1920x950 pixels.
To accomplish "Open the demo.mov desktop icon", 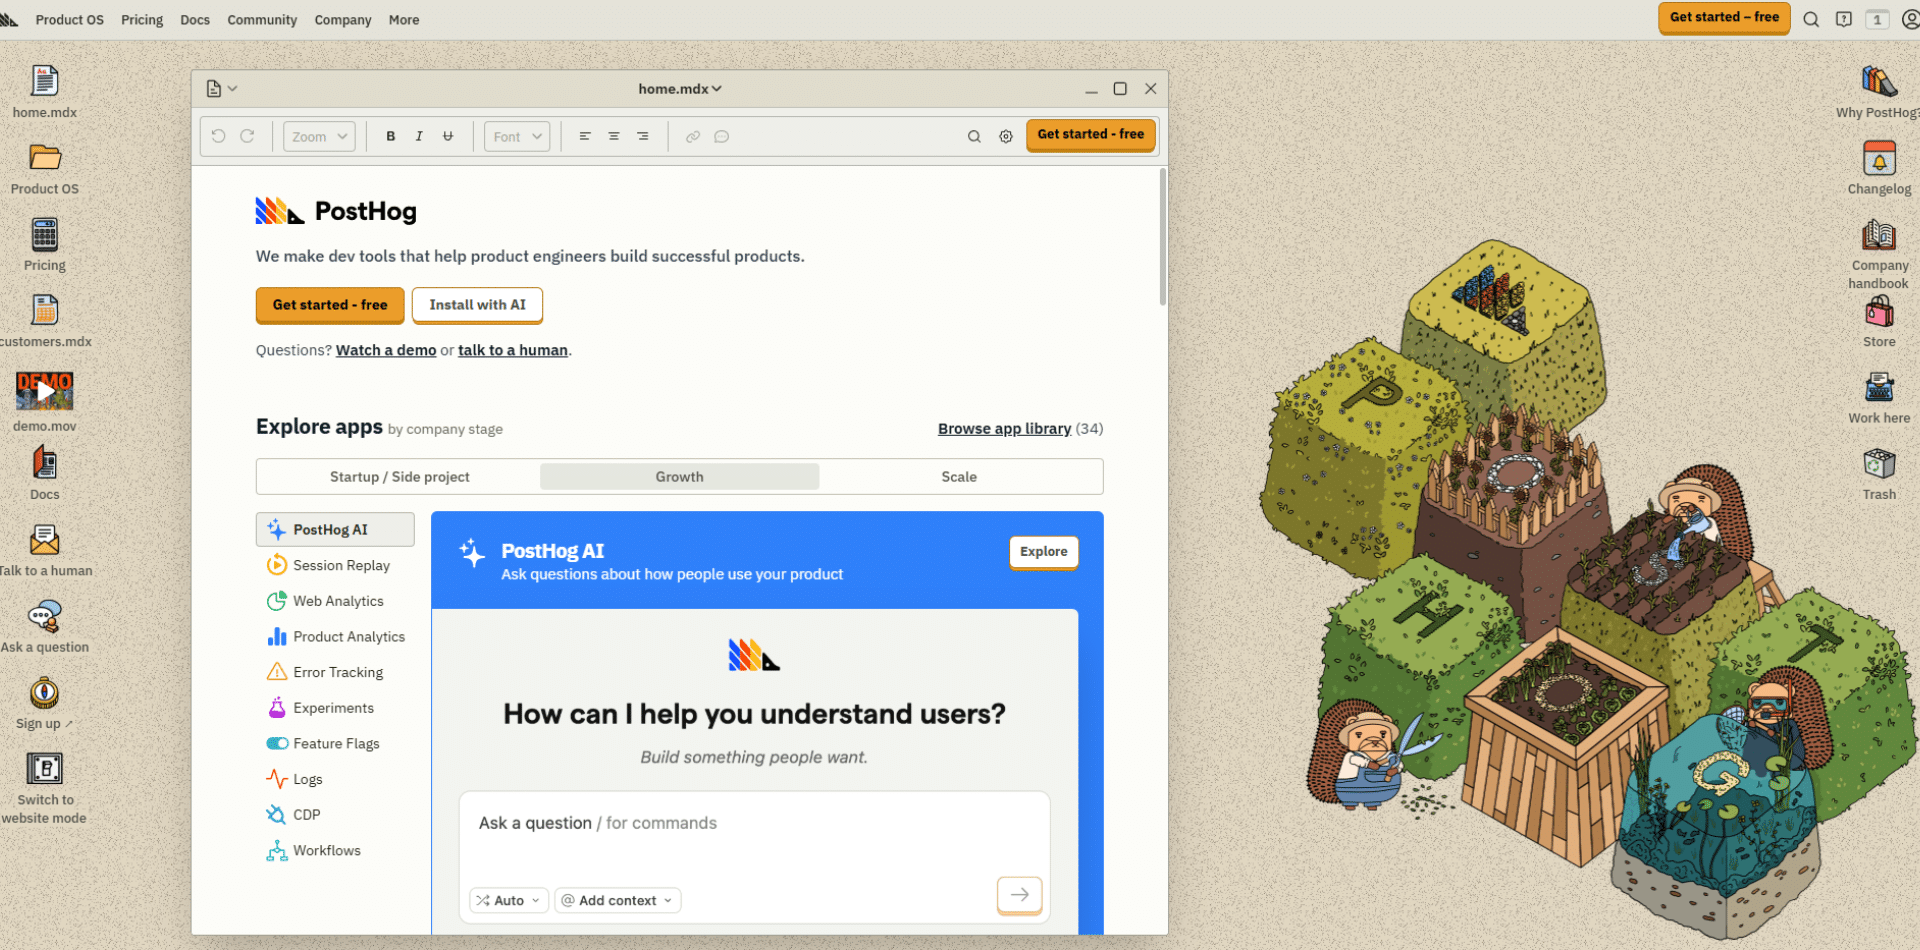I will [x=44, y=392].
